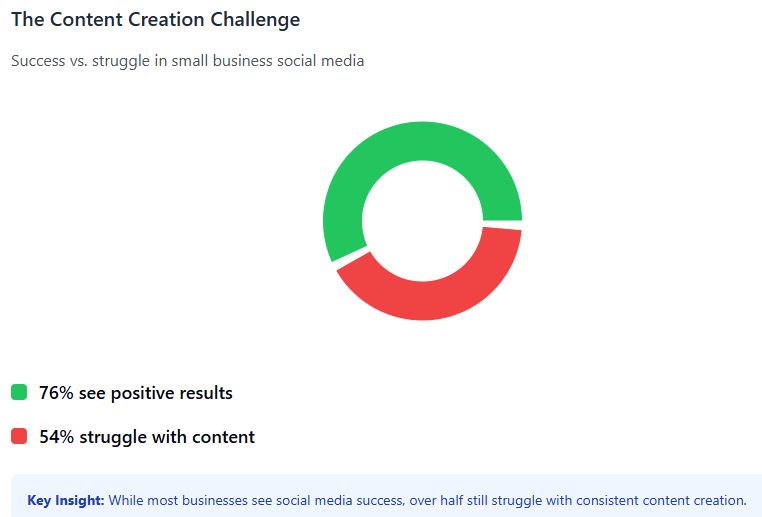Click the '54% struggle with content' legend label

click(x=147, y=436)
